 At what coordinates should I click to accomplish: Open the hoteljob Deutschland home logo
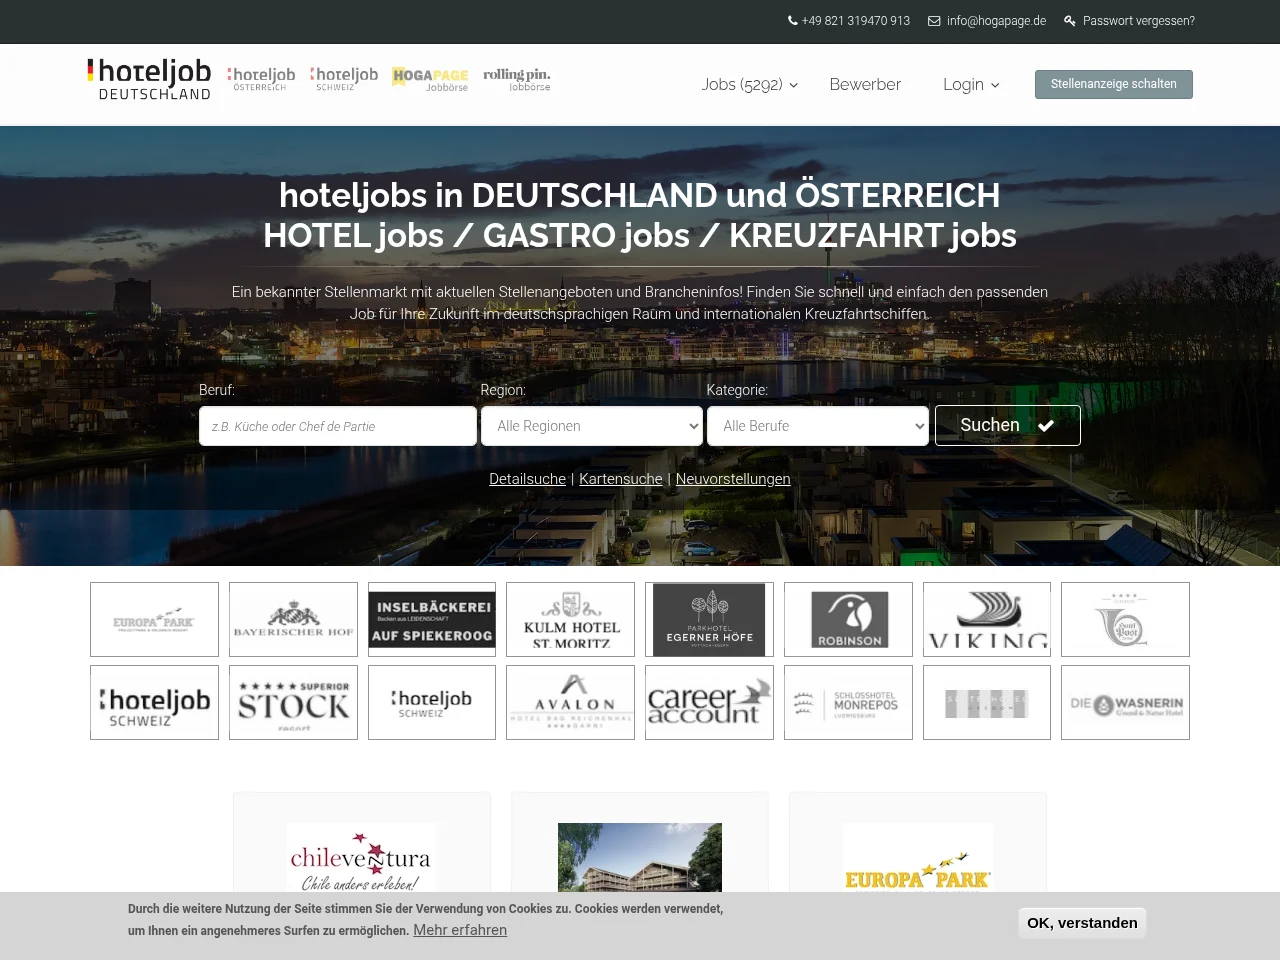click(149, 80)
